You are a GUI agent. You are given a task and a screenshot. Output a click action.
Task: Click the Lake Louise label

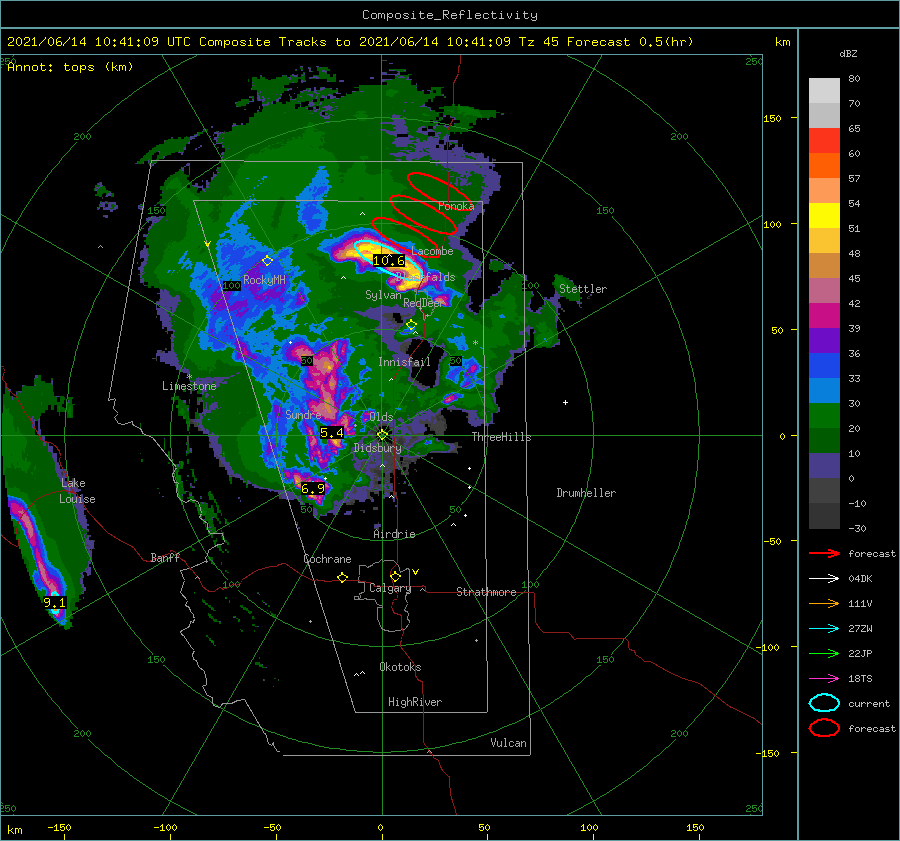(x=77, y=491)
